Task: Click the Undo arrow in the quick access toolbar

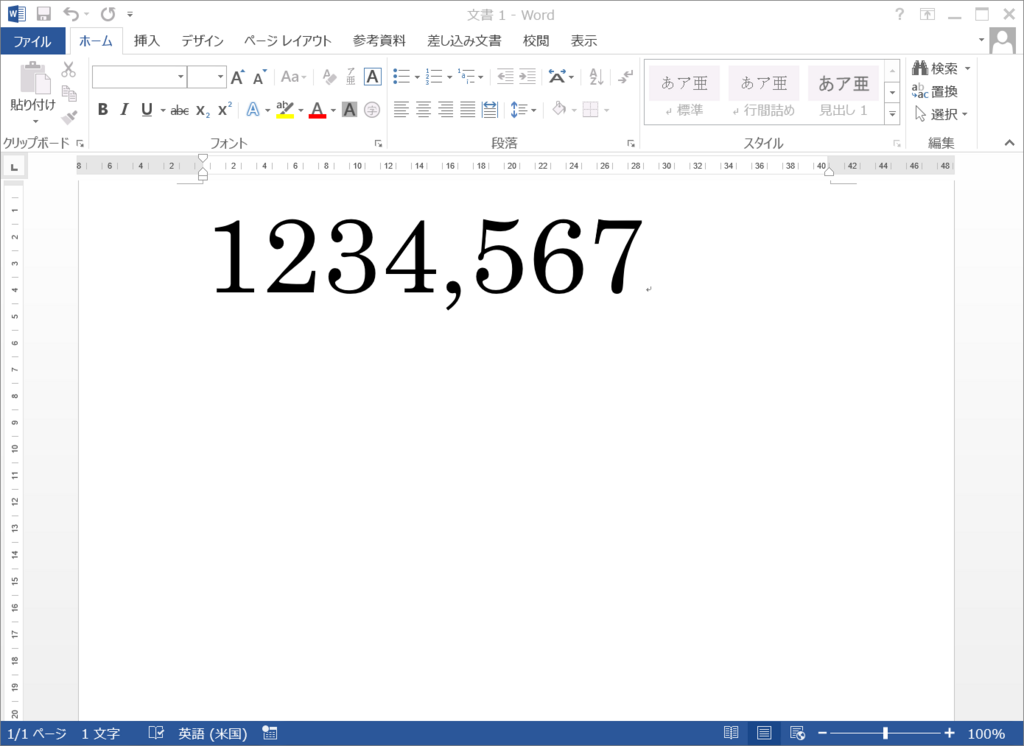Action: 70,14
